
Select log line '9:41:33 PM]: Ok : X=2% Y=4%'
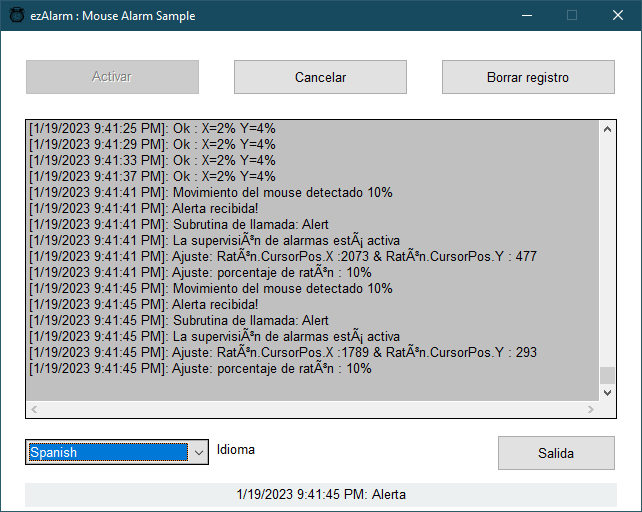pyautogui.click(x=152, y=161)
